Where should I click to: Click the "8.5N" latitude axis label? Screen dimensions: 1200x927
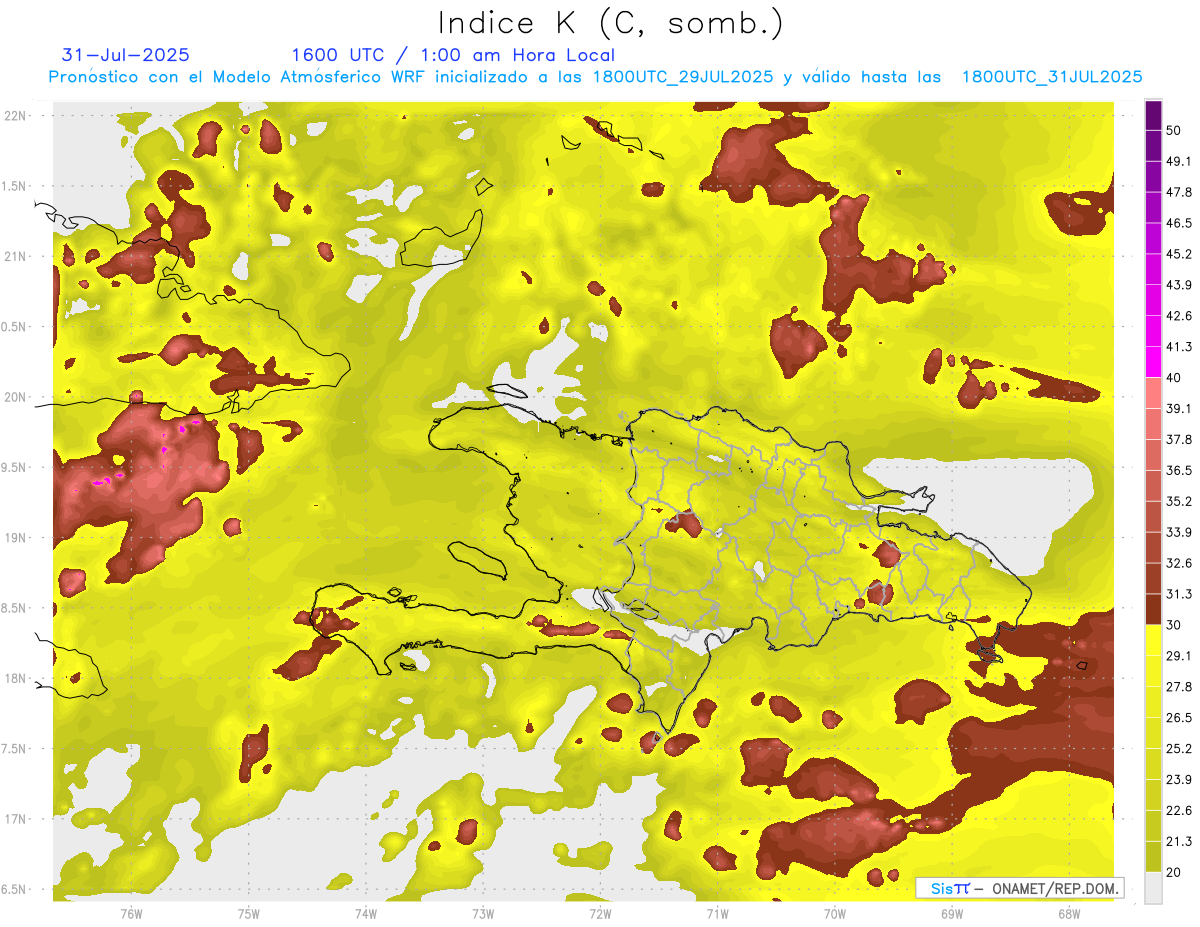(15, 608)
